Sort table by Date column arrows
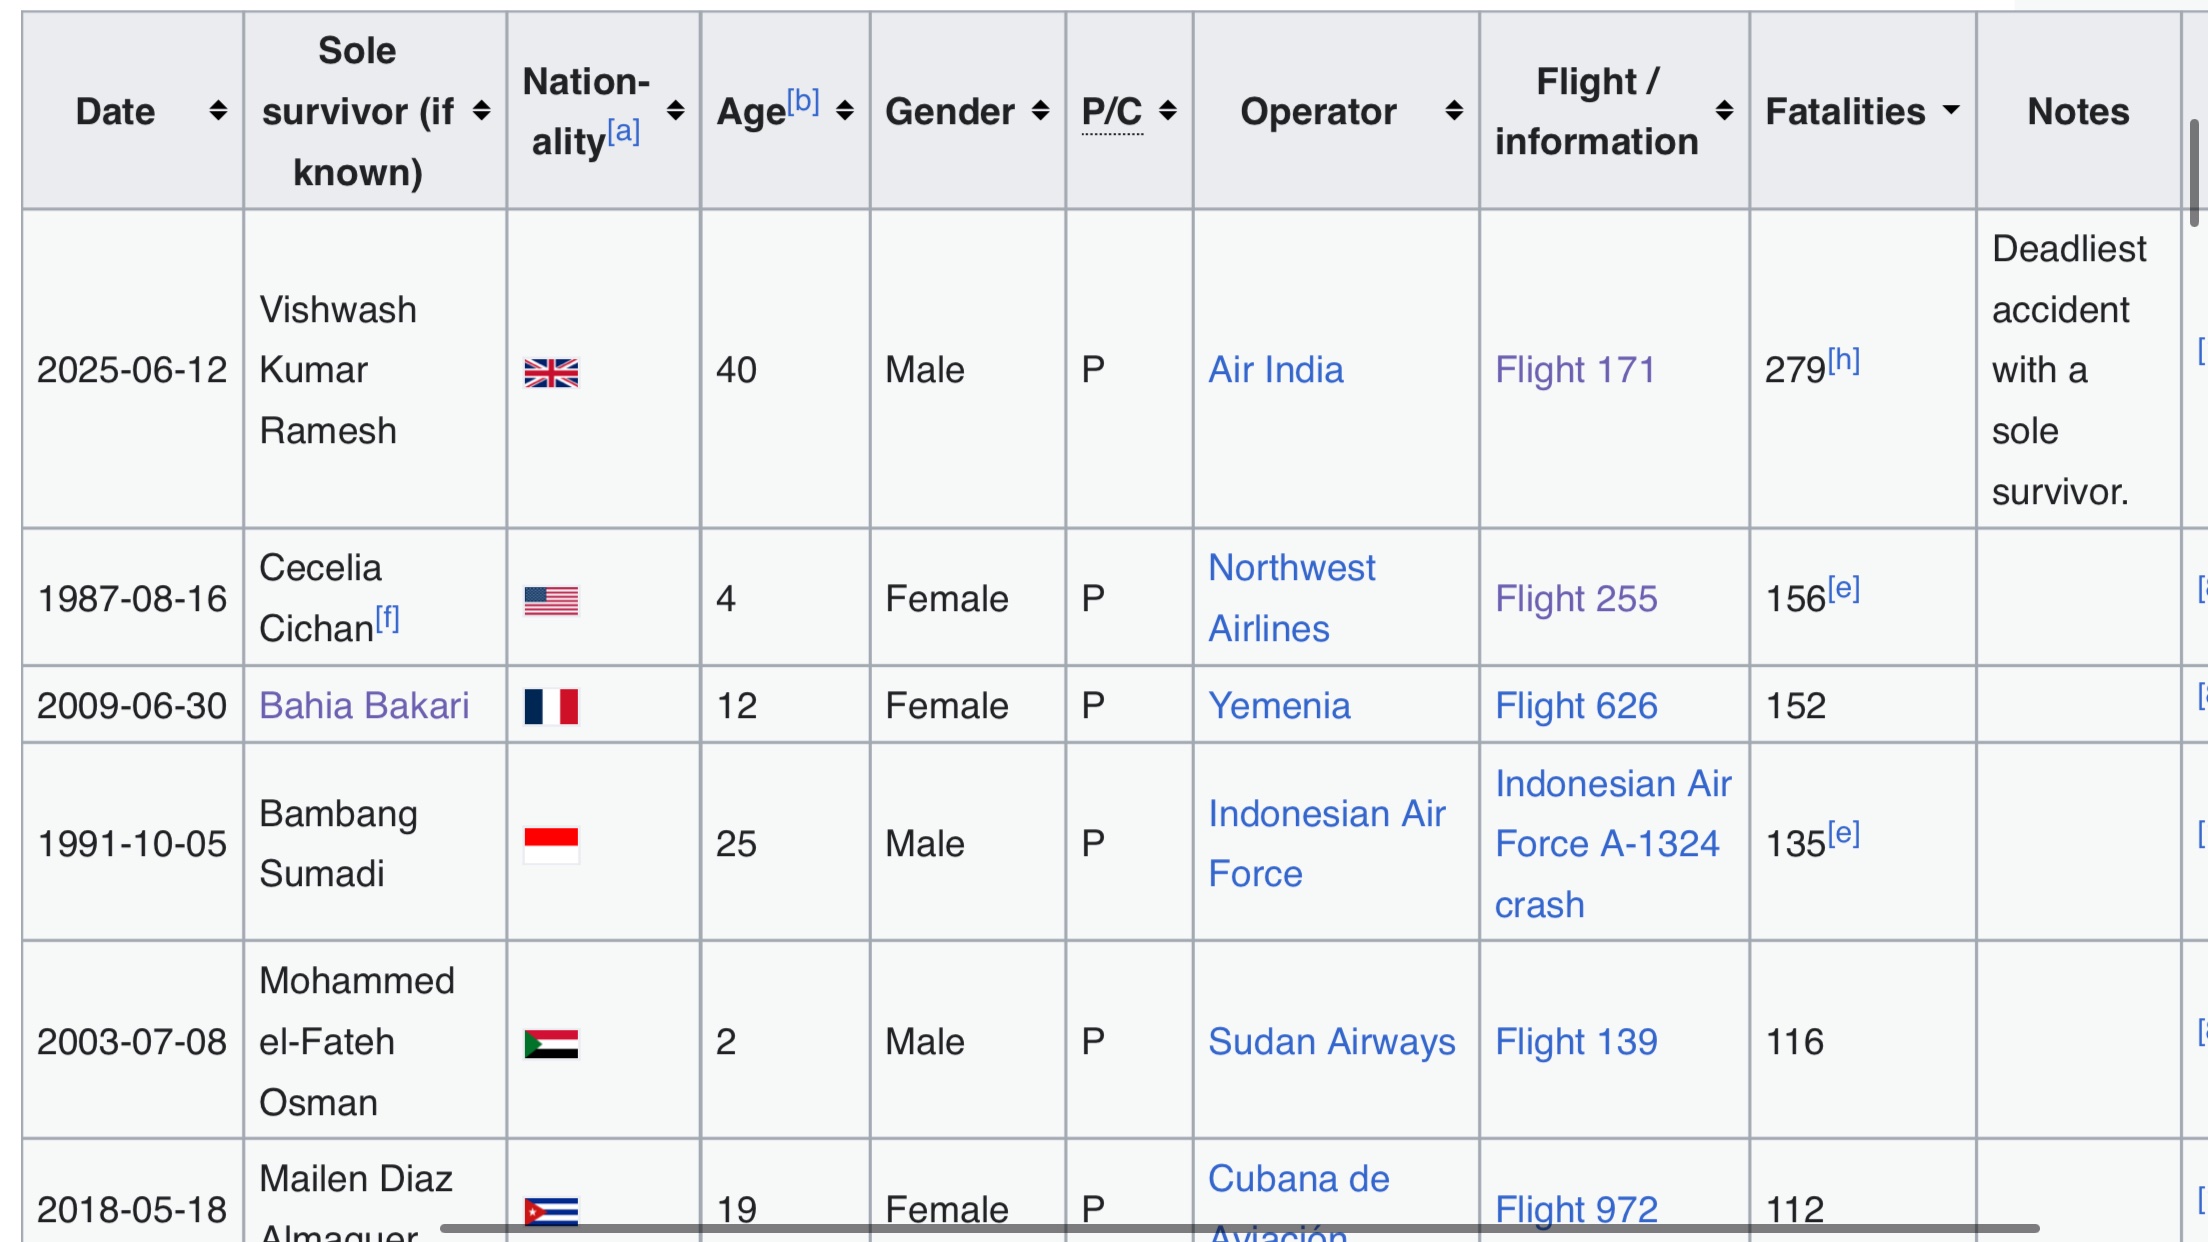This screenshot has width=2208, height=1242. coord(218,111)
